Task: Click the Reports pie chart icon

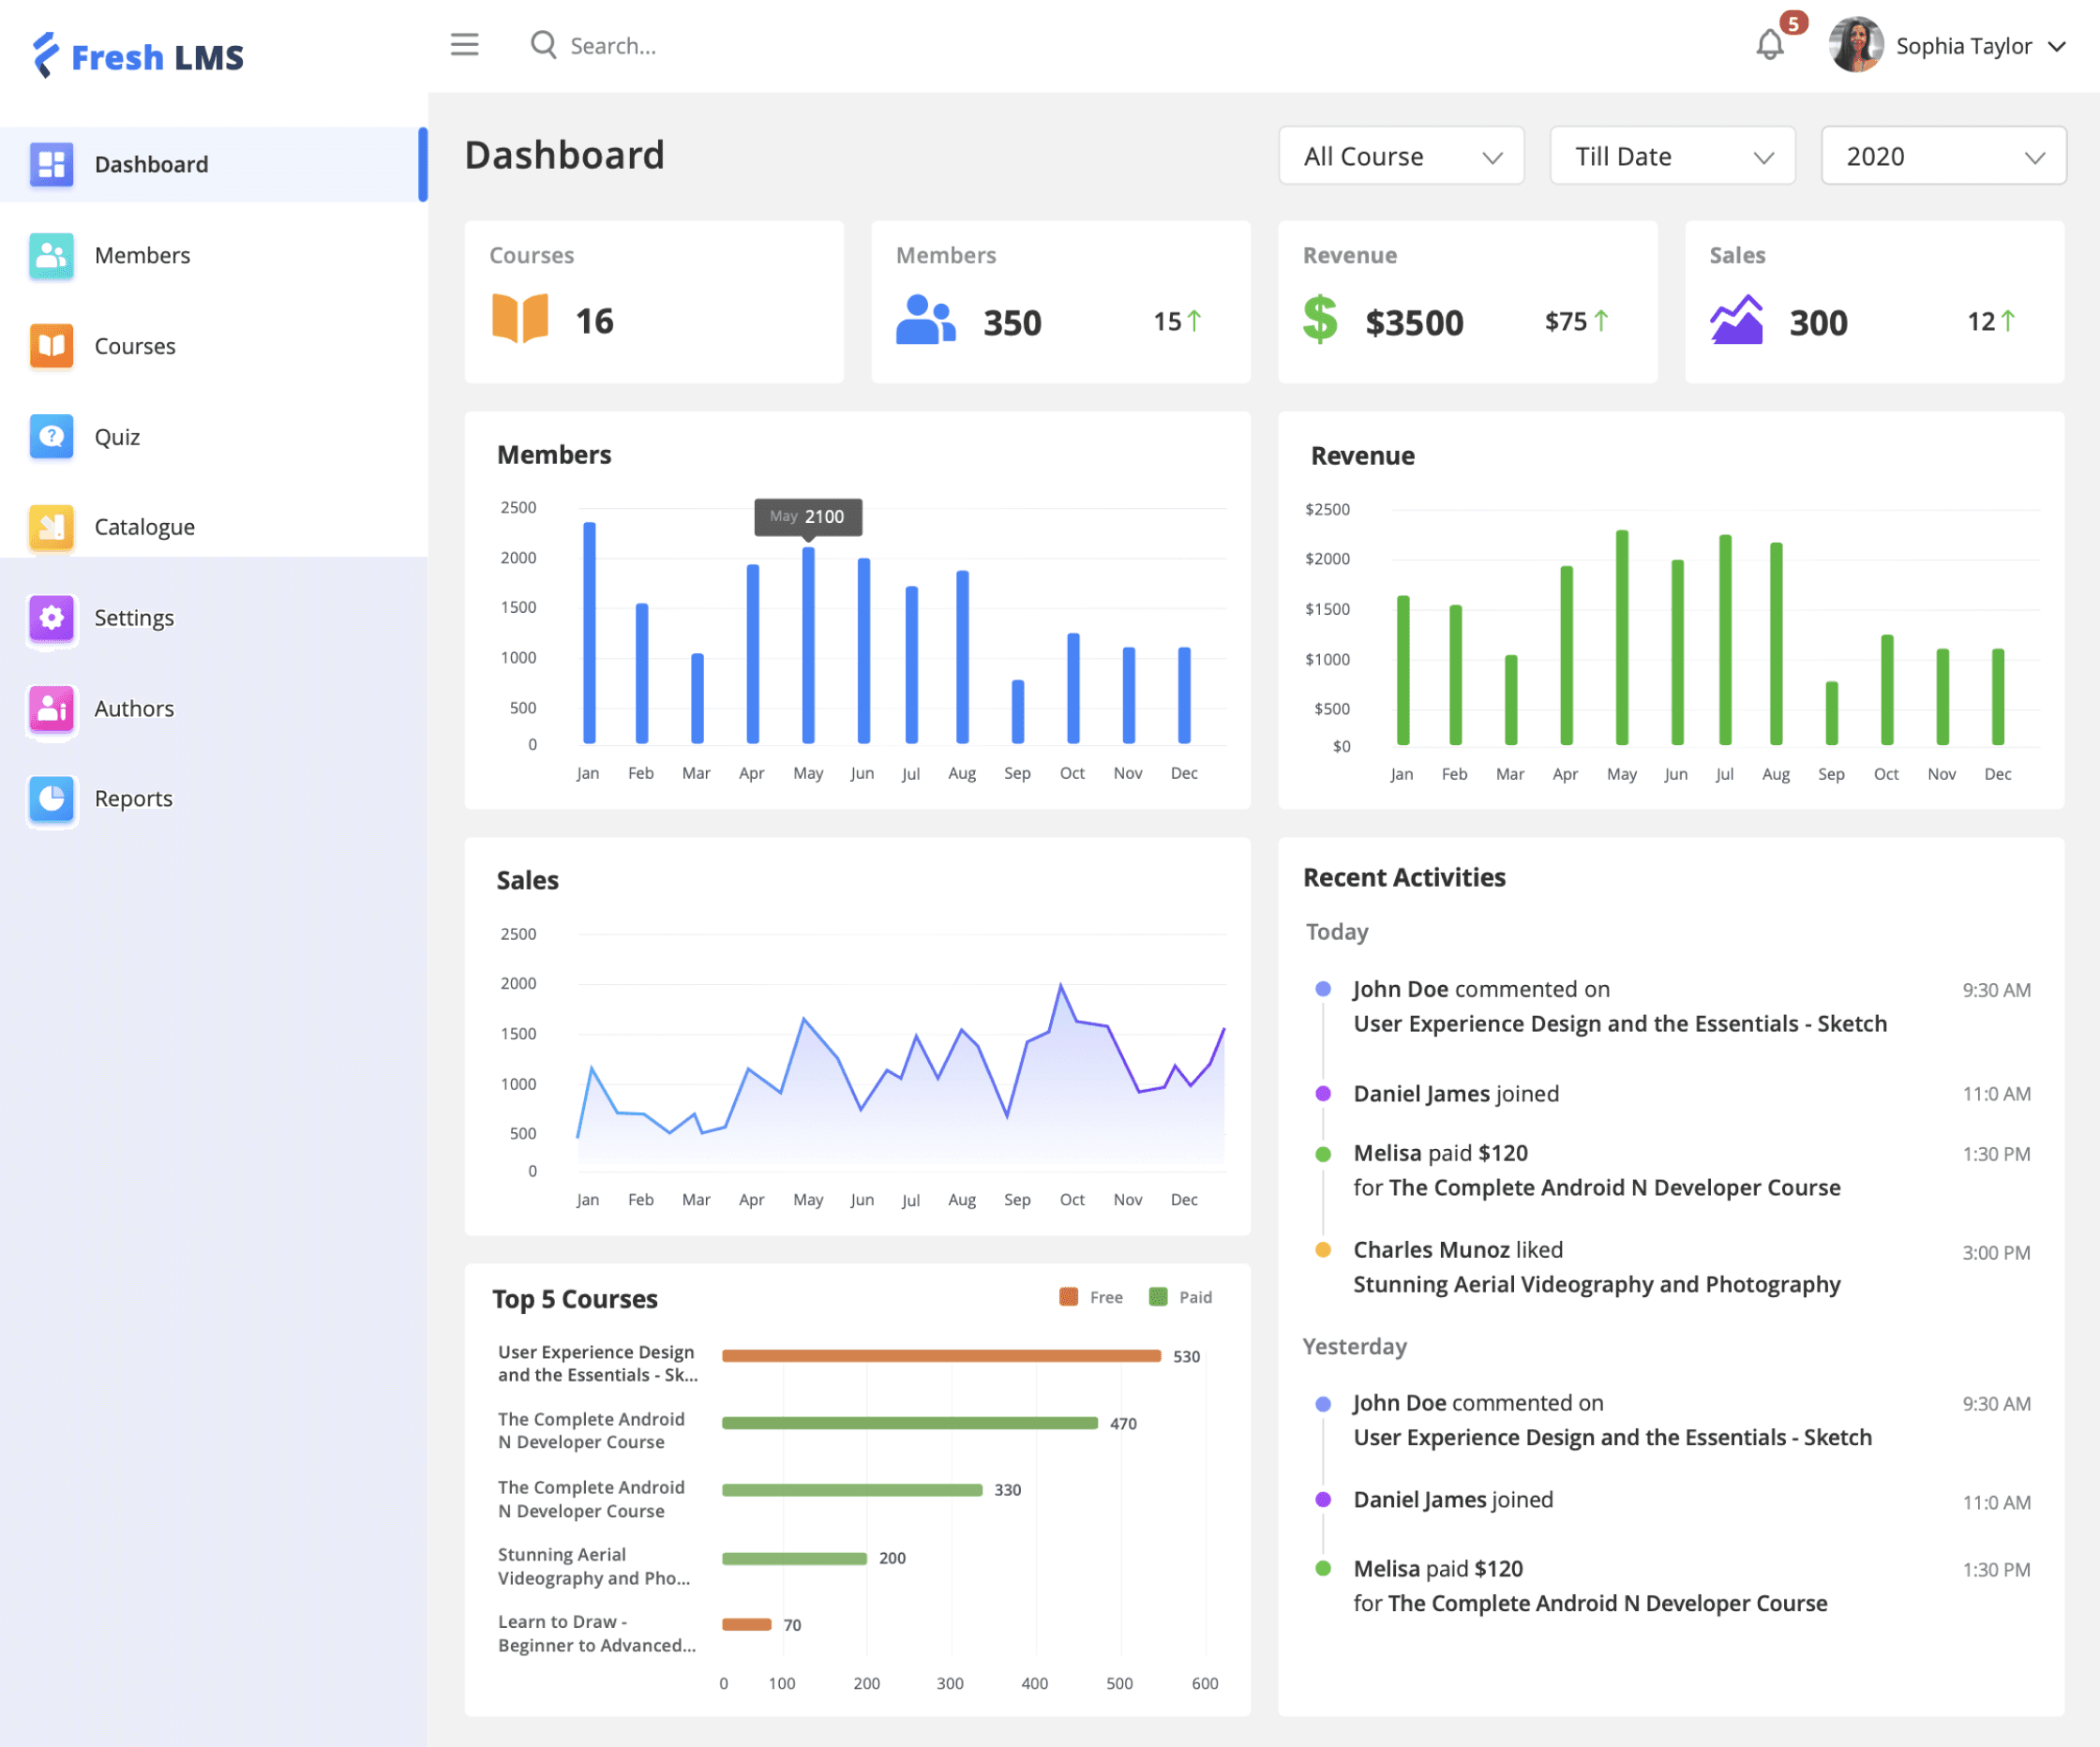Action: (x=51, y=799)
